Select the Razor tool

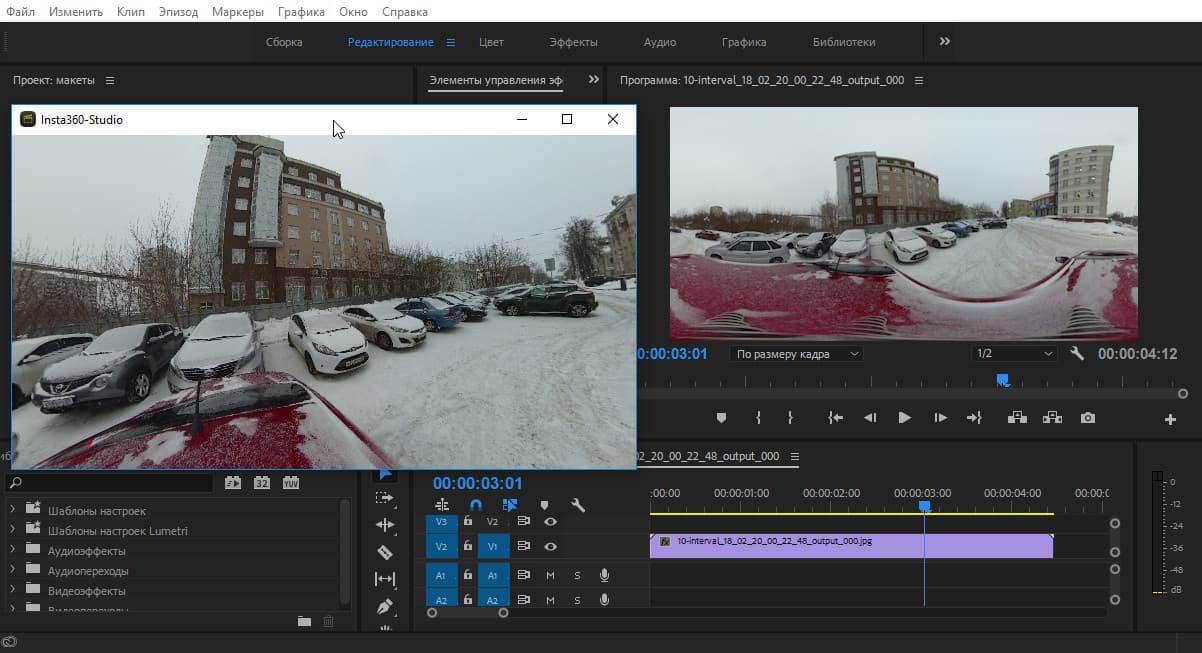click(x=385, y=552)
